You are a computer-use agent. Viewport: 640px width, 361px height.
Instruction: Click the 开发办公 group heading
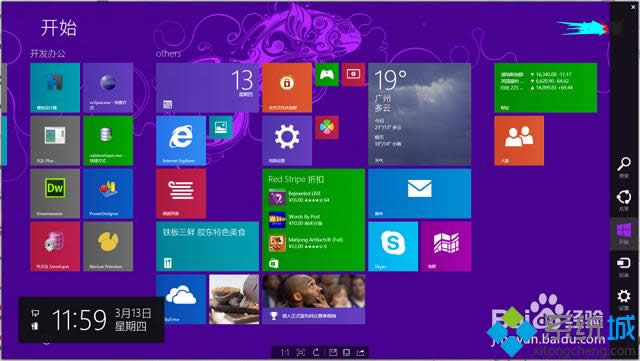pyautogui.click(x=48, y=53)
